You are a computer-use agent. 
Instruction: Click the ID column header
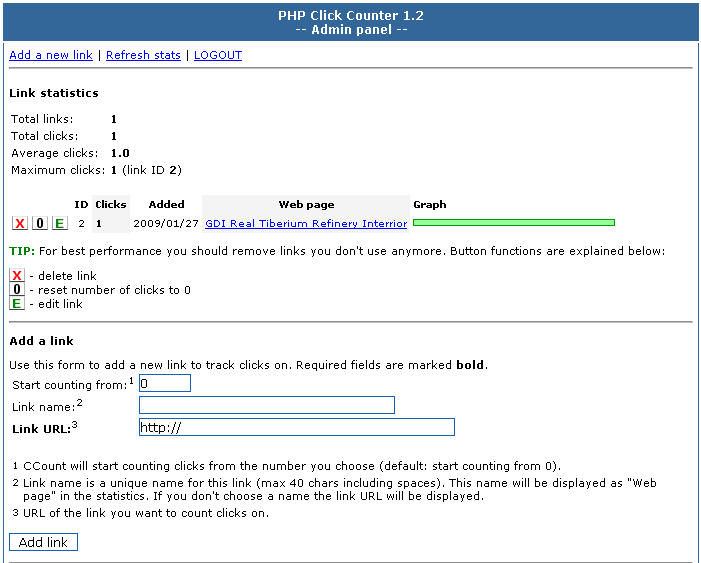(81, 205)
